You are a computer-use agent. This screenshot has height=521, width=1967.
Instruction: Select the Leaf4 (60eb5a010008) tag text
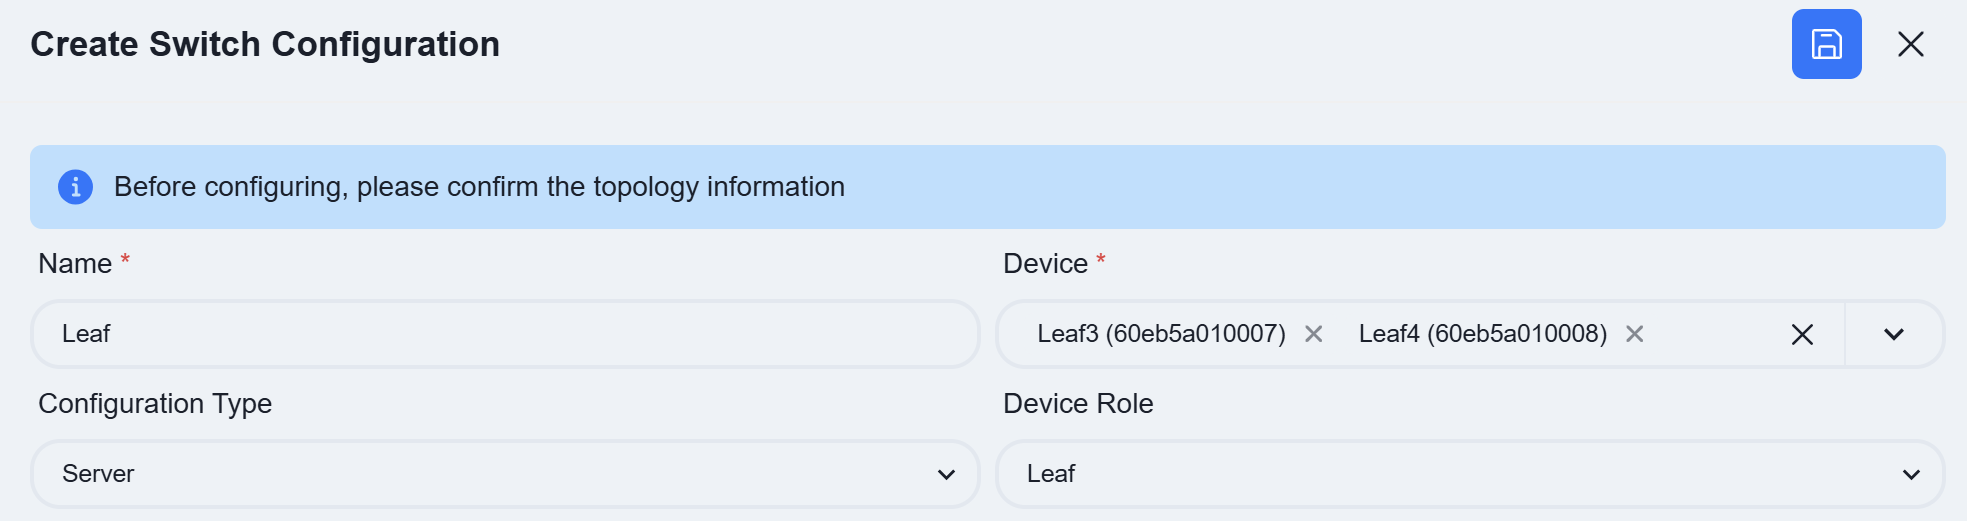coord(1483,334)
